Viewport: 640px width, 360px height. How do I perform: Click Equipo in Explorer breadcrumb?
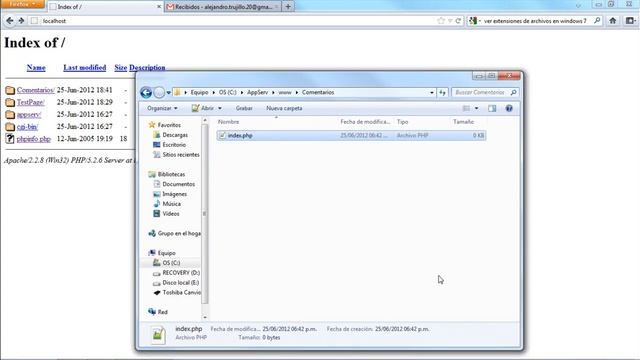click(x=199, y=93)
